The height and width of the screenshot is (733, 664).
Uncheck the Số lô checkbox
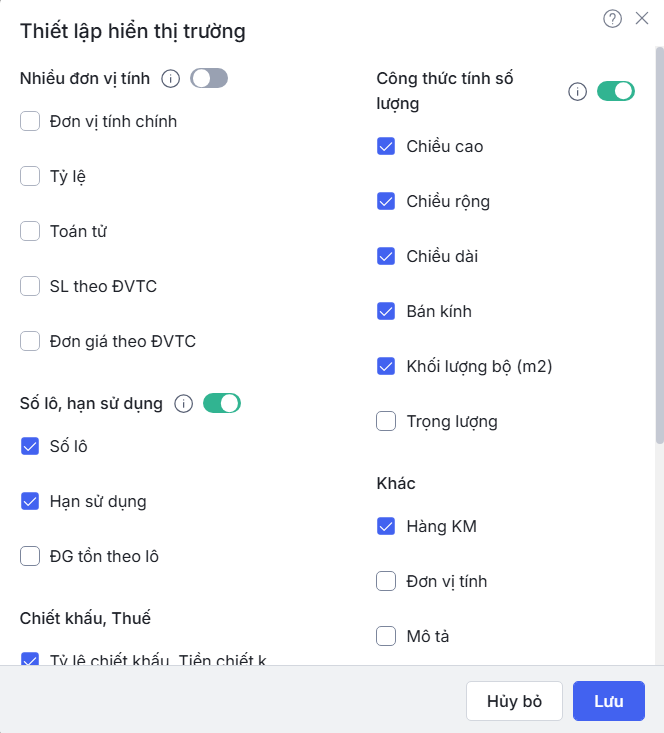point(30,447)
